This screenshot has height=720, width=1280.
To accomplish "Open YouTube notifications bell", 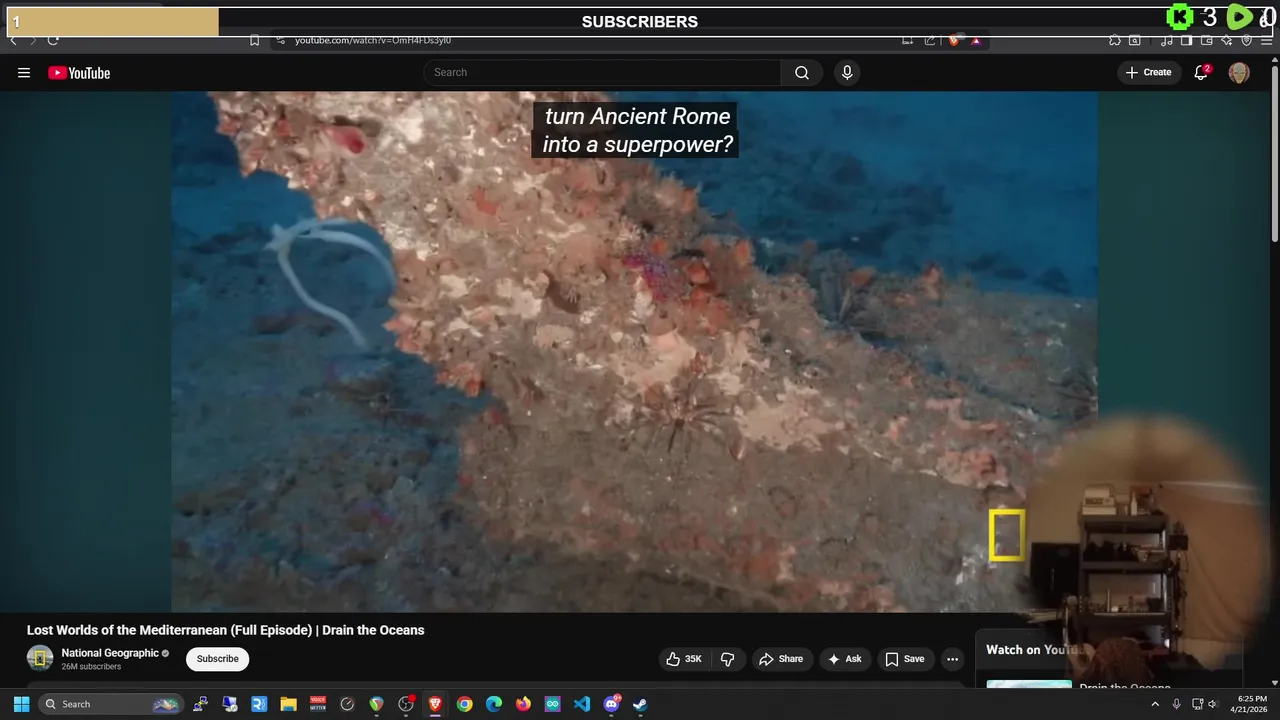I will coord(1201,72).
